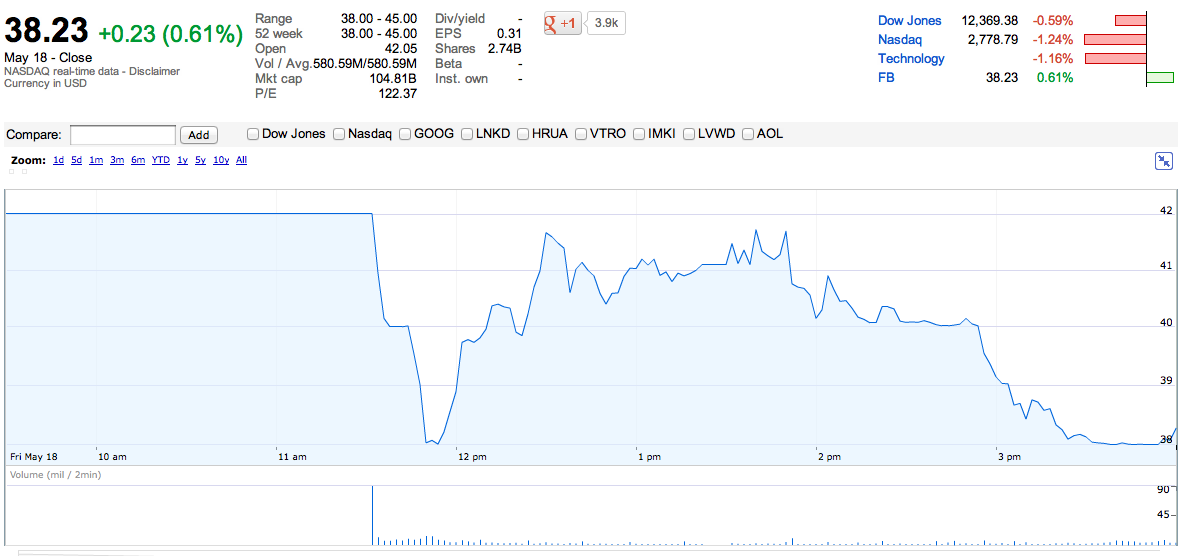Click the +0.23 (0.61%) change text
This screenshot has height=556, width=1192.
click(170, 33)
